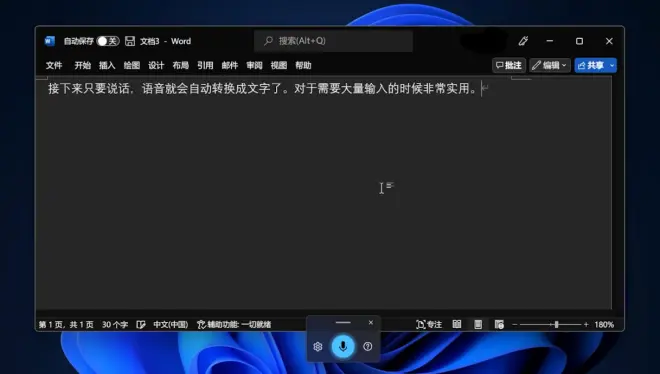This screenshot has width=660, height=374.
Task: Open the 编辑 mode dropdown
Action: tap(550, 65)
